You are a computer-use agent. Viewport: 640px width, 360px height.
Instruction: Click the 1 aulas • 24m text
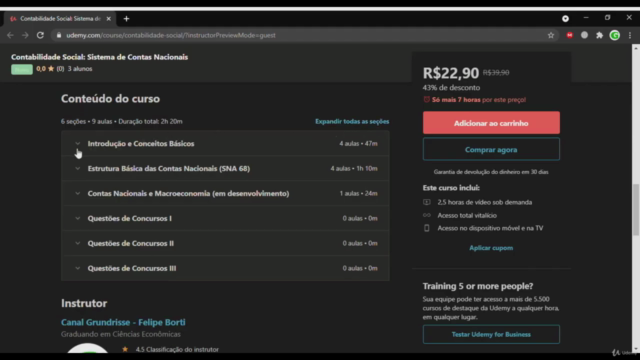[x=358, y=193]
